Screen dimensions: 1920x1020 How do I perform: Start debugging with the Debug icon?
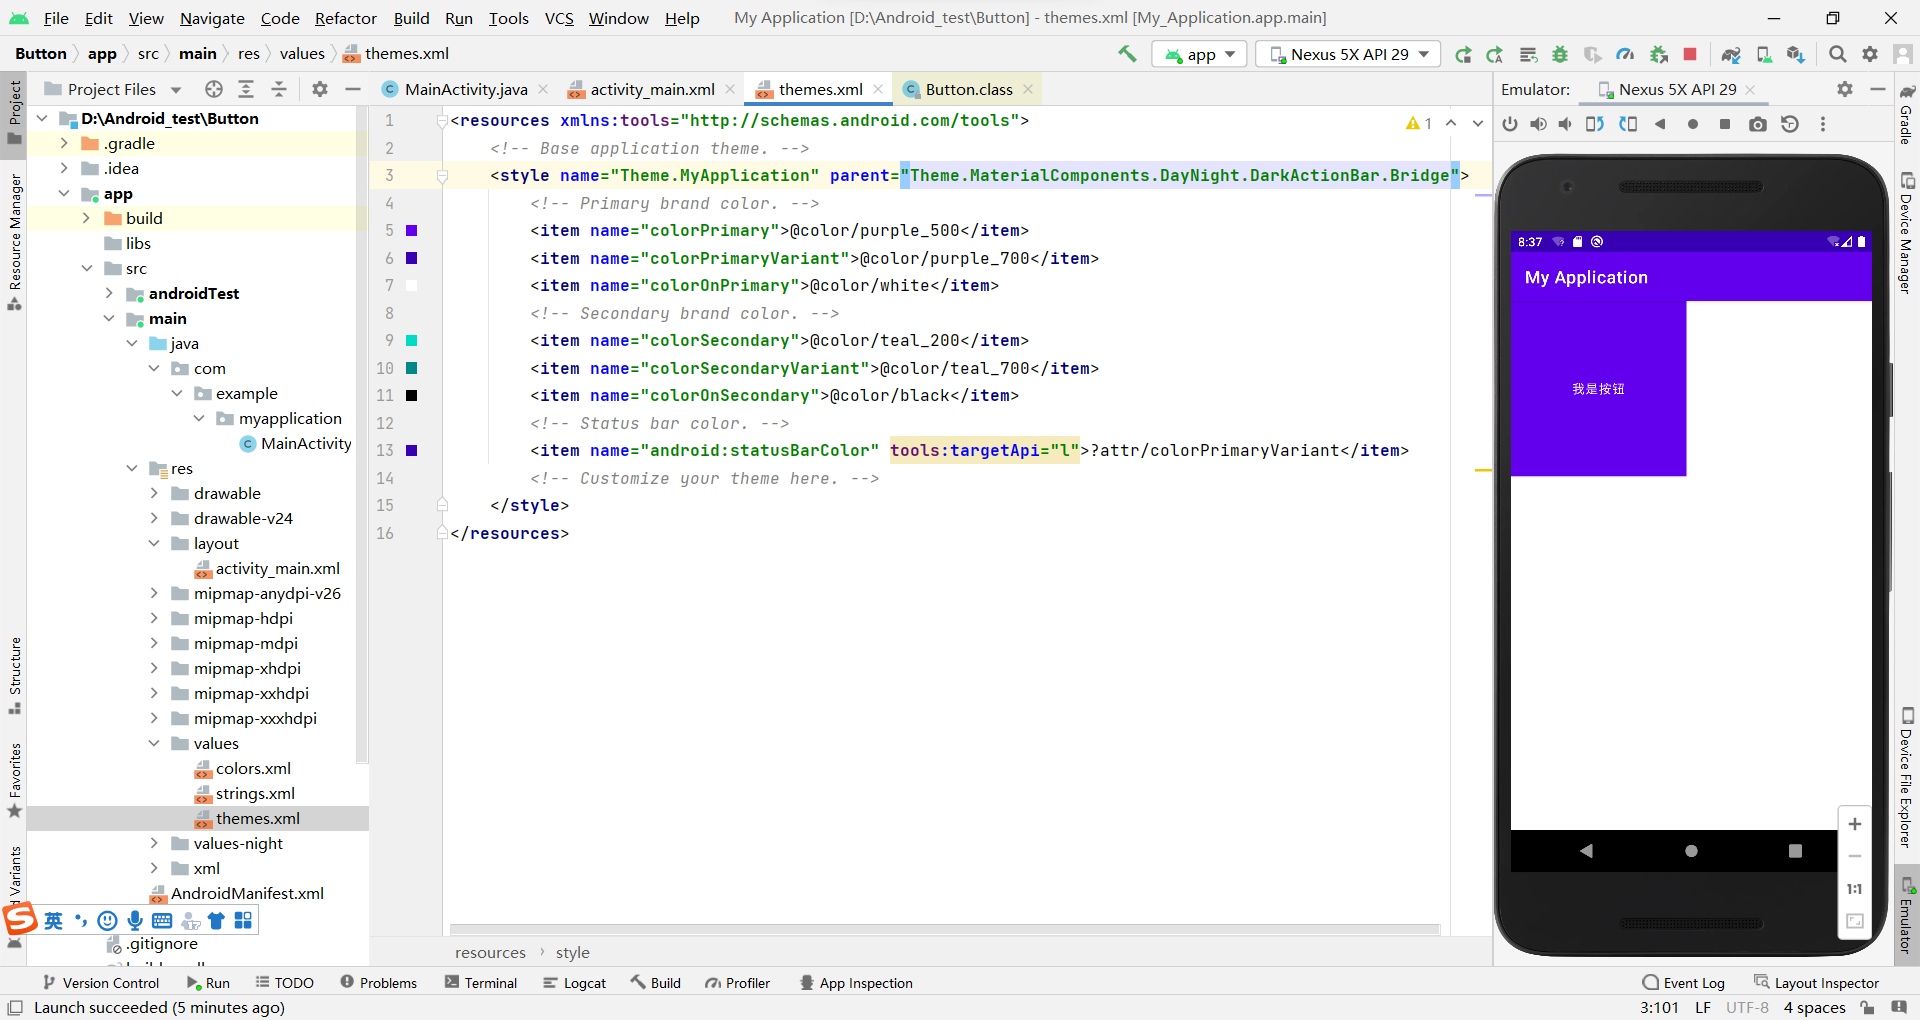[x=1561, y=54]
